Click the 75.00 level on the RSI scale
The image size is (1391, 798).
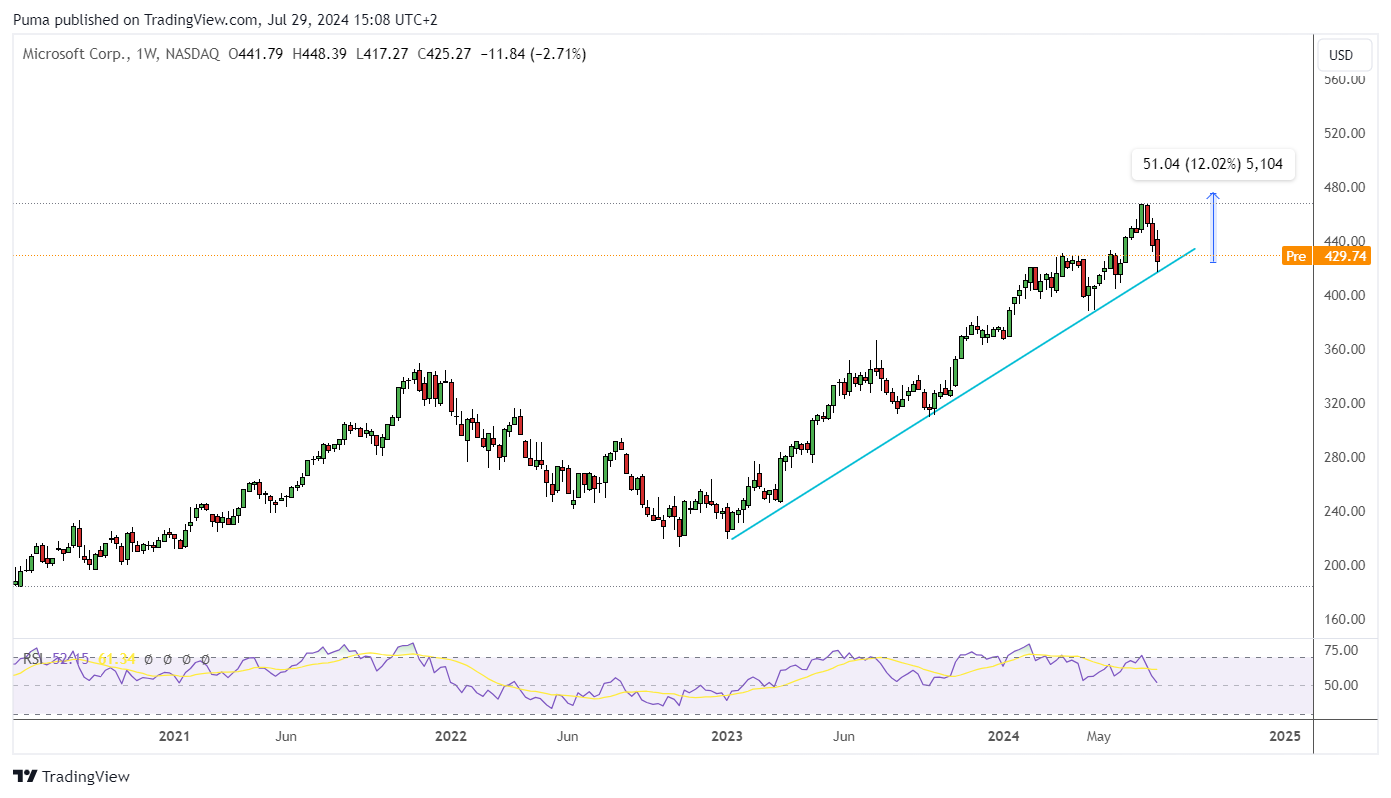click(1341, 650)
